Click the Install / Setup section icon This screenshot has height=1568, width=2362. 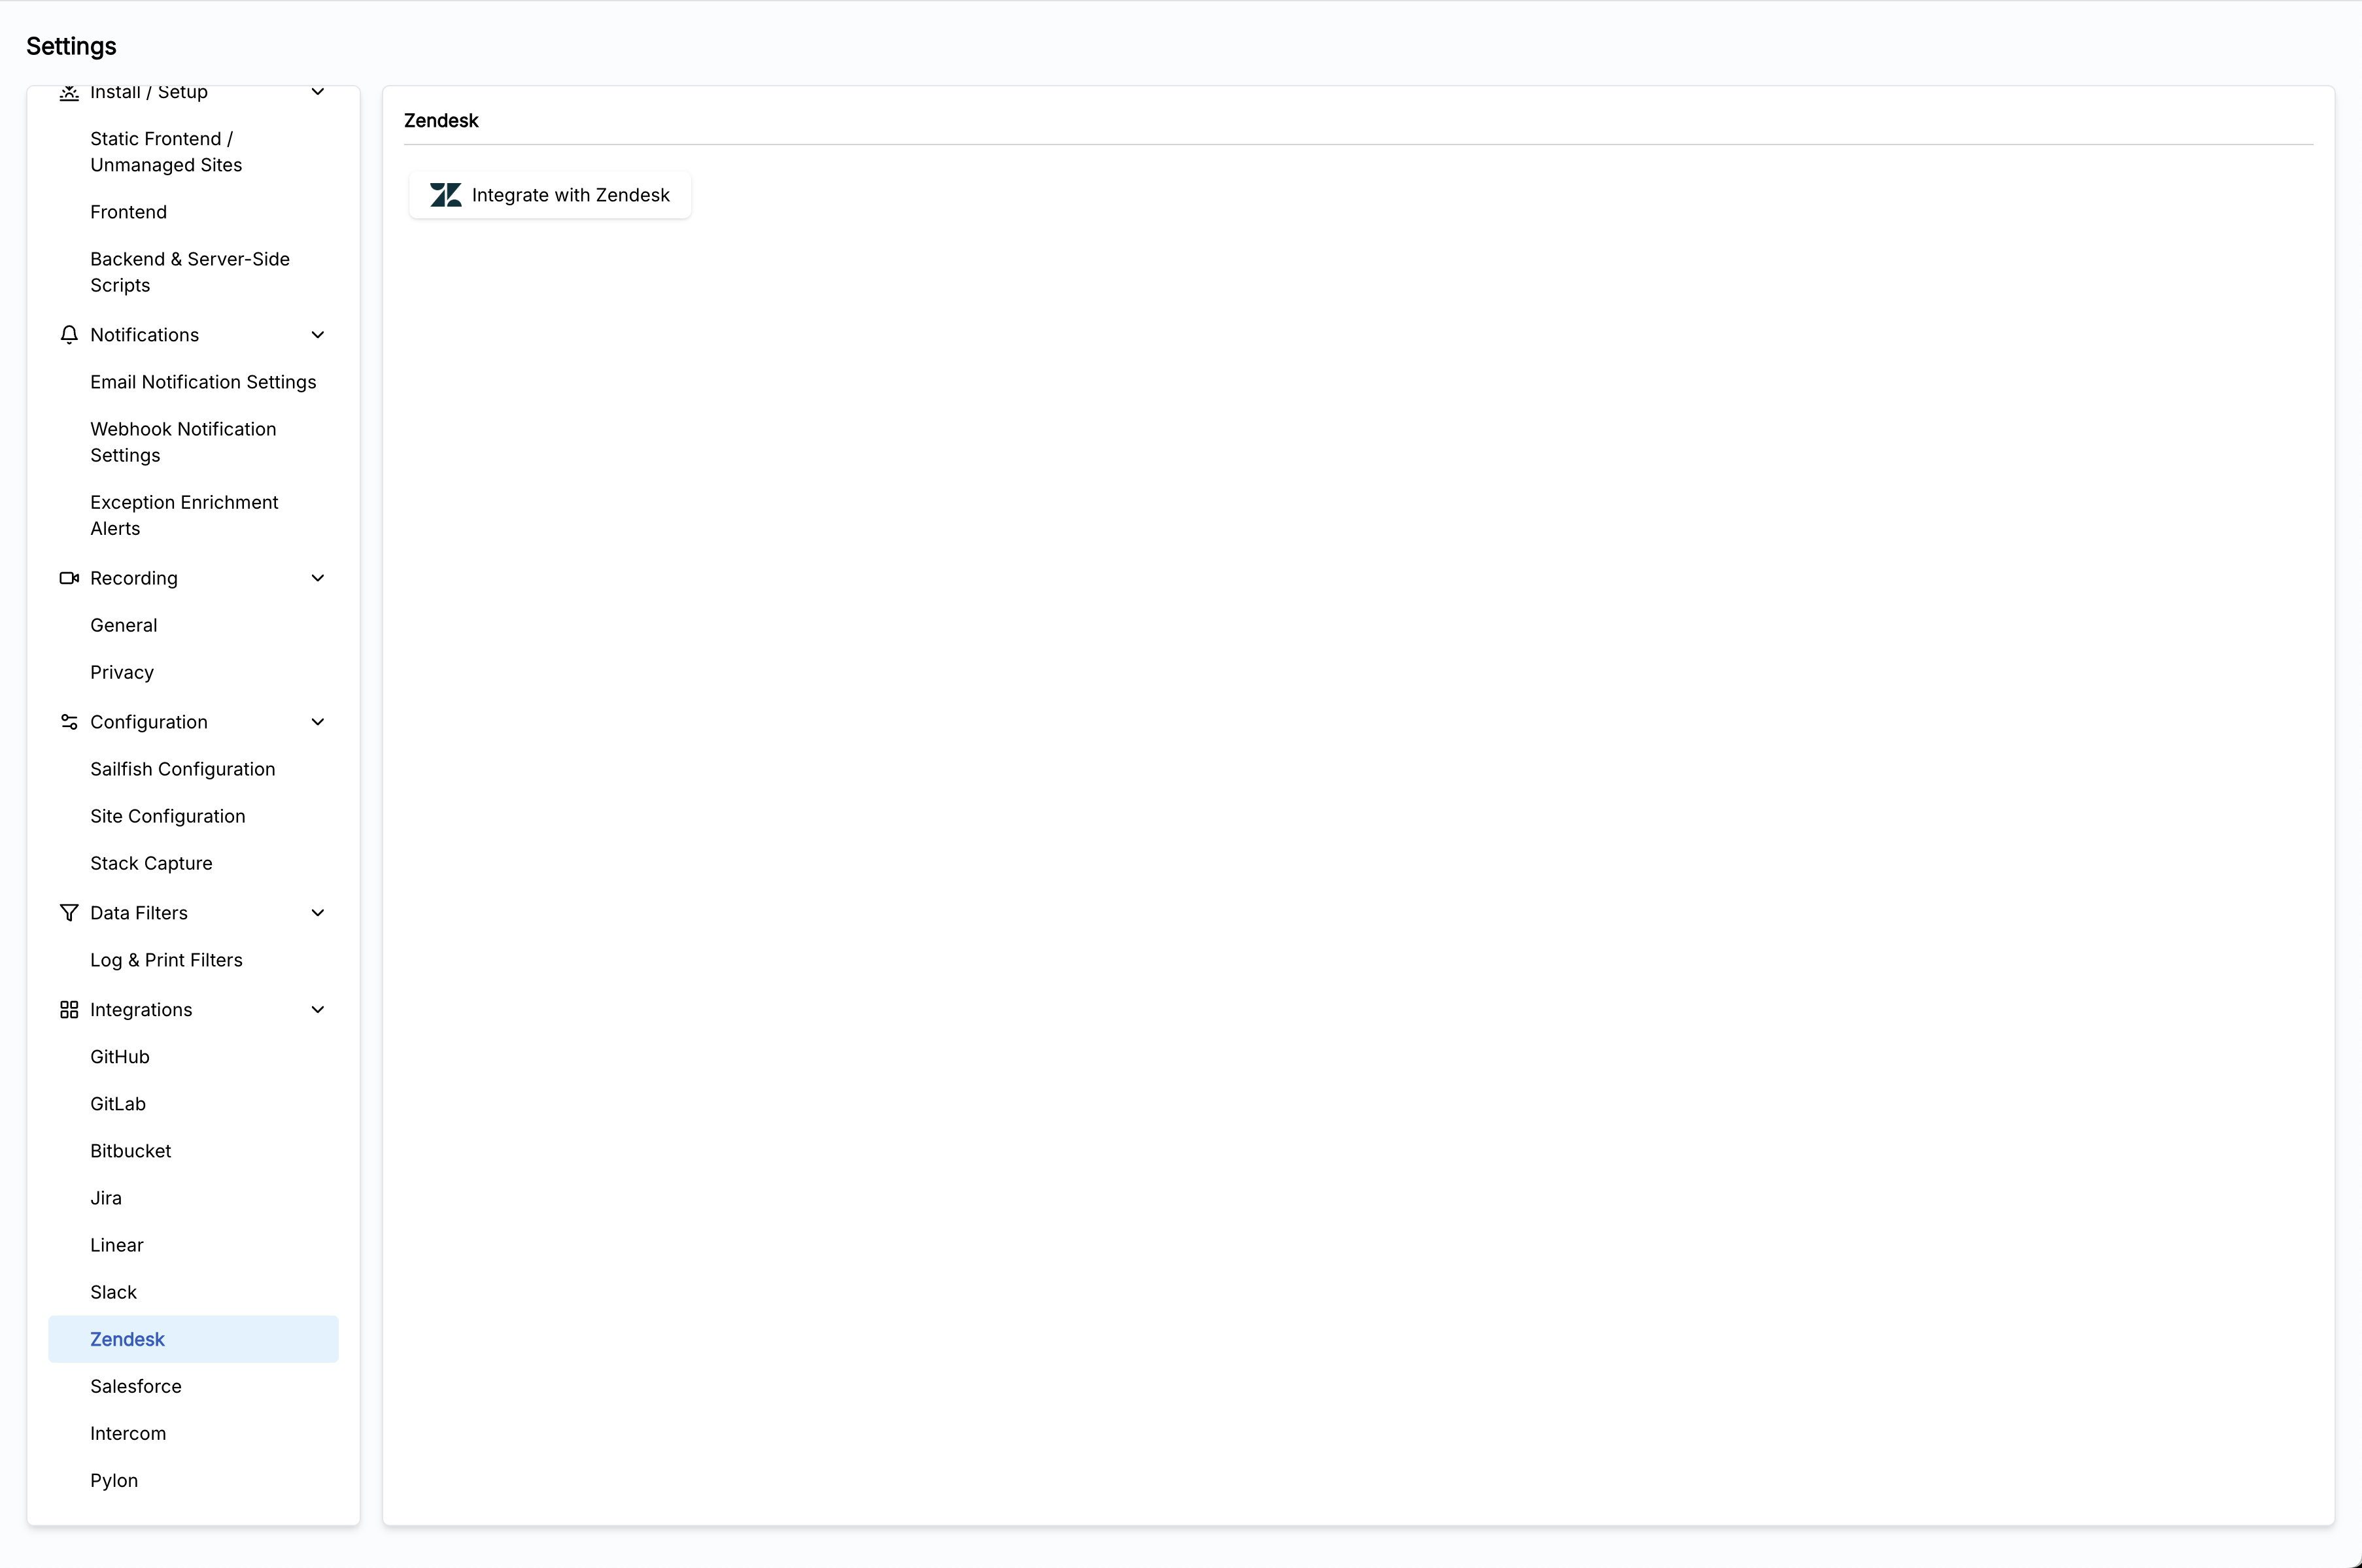(x=69, y=92)
